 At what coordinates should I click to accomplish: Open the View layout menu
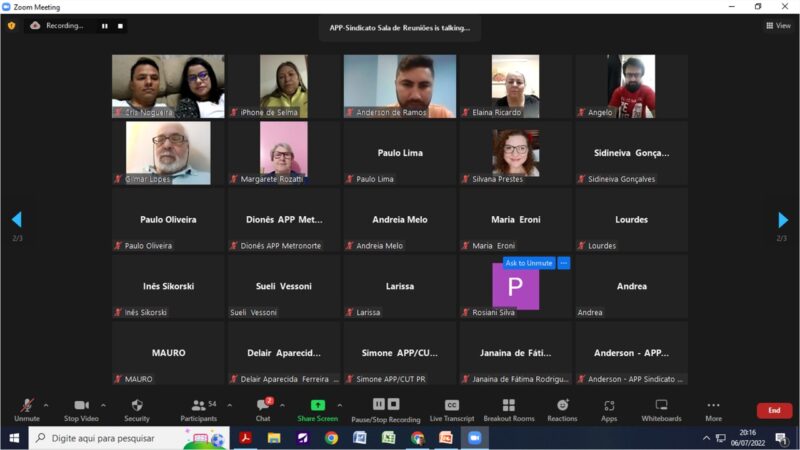tap(777, 26)
